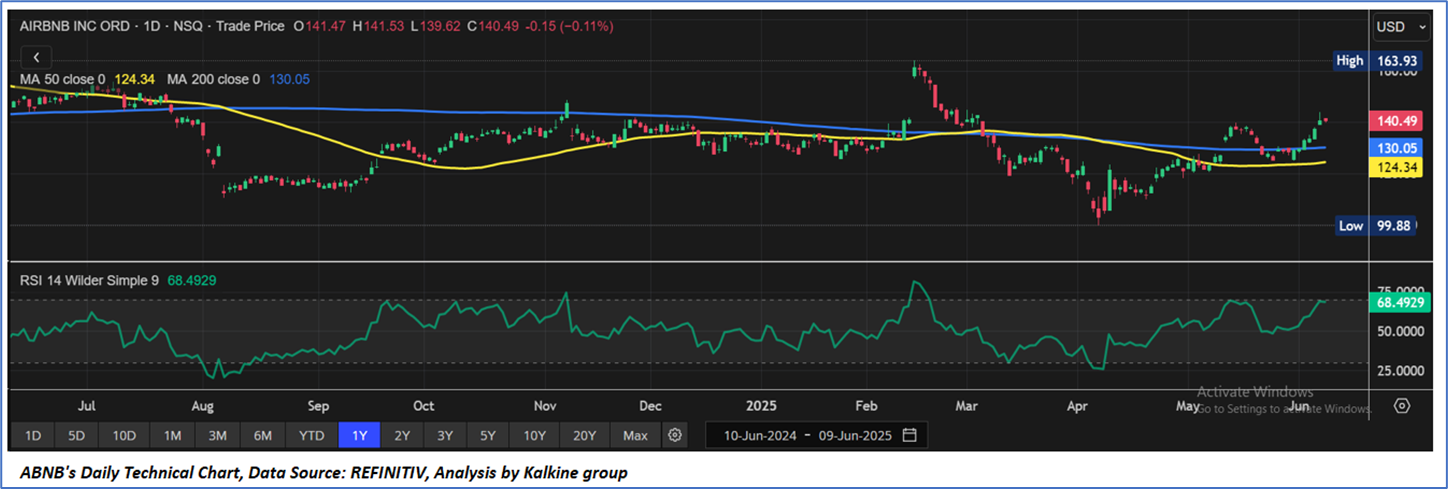Click the 3M range button
The image size is (1448, 489).
(x=218, y=435)
